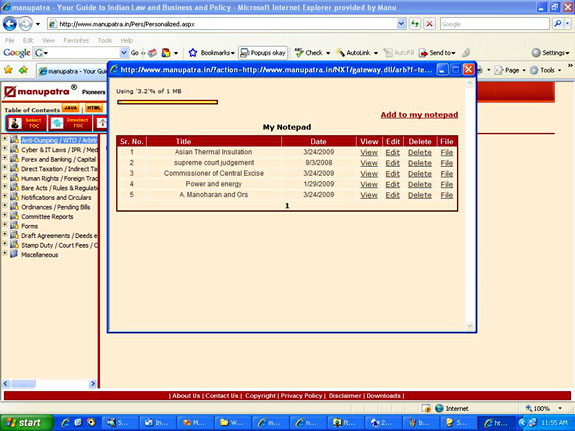The image size is (575, 431).
Task: Click page number 1 in notepad table
Action: 287,206
